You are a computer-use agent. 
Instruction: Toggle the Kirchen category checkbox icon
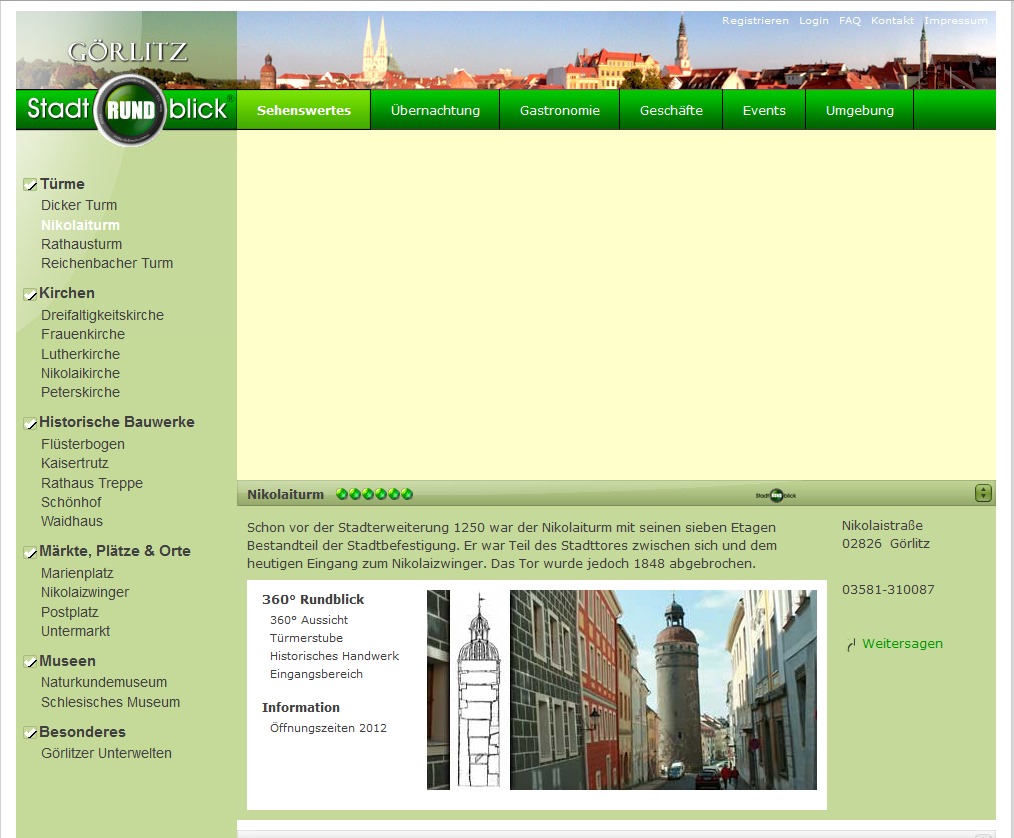[x=30, y=294]
